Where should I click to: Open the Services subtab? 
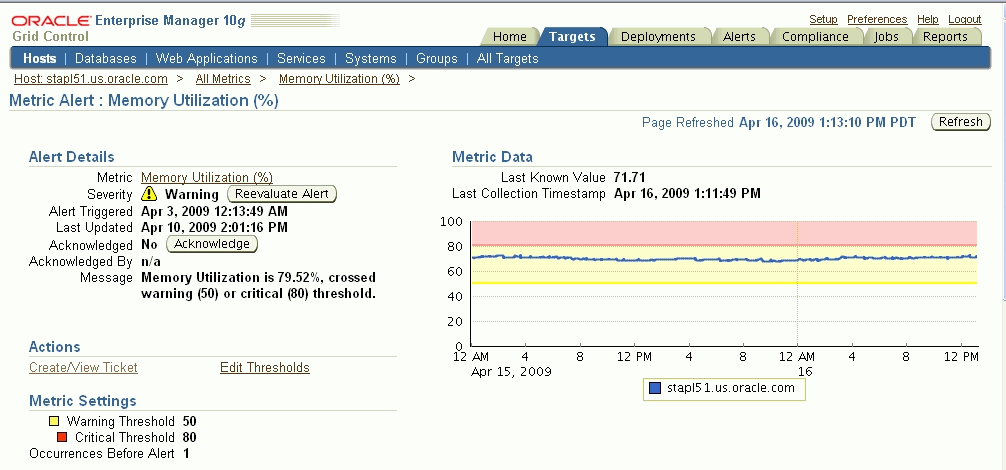point(301,58)
